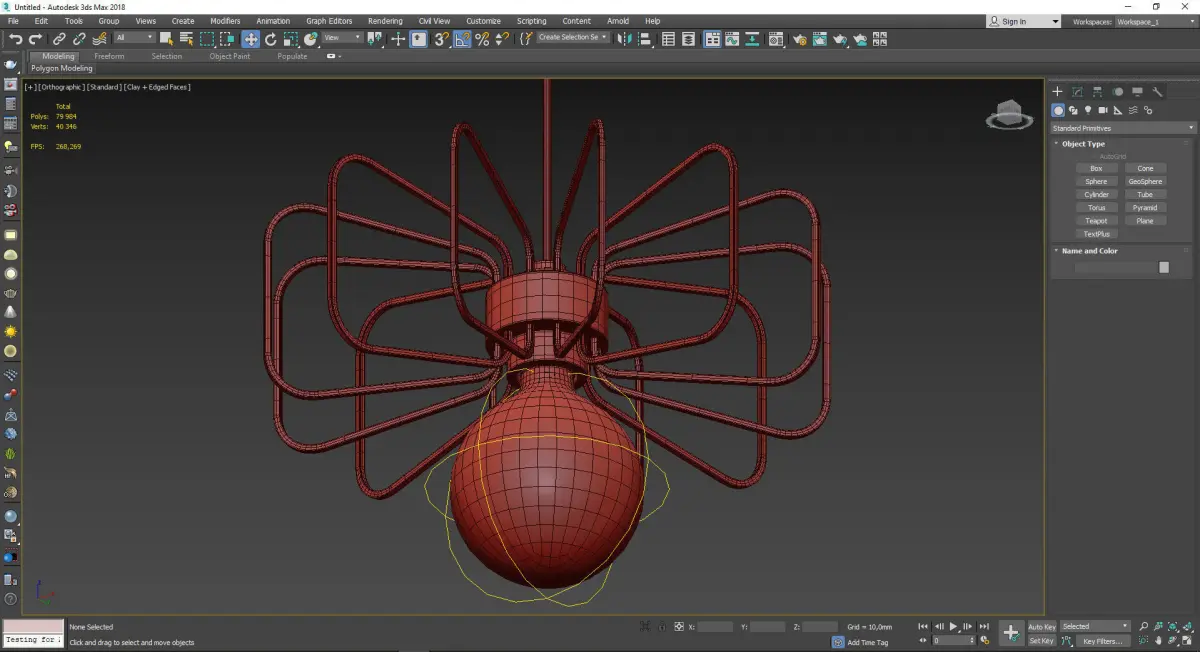Viewport: 1200px width, 652px height.
Task: Click the Select and Rotate tool
Action: pyautogui.click(x=271, y=39)
